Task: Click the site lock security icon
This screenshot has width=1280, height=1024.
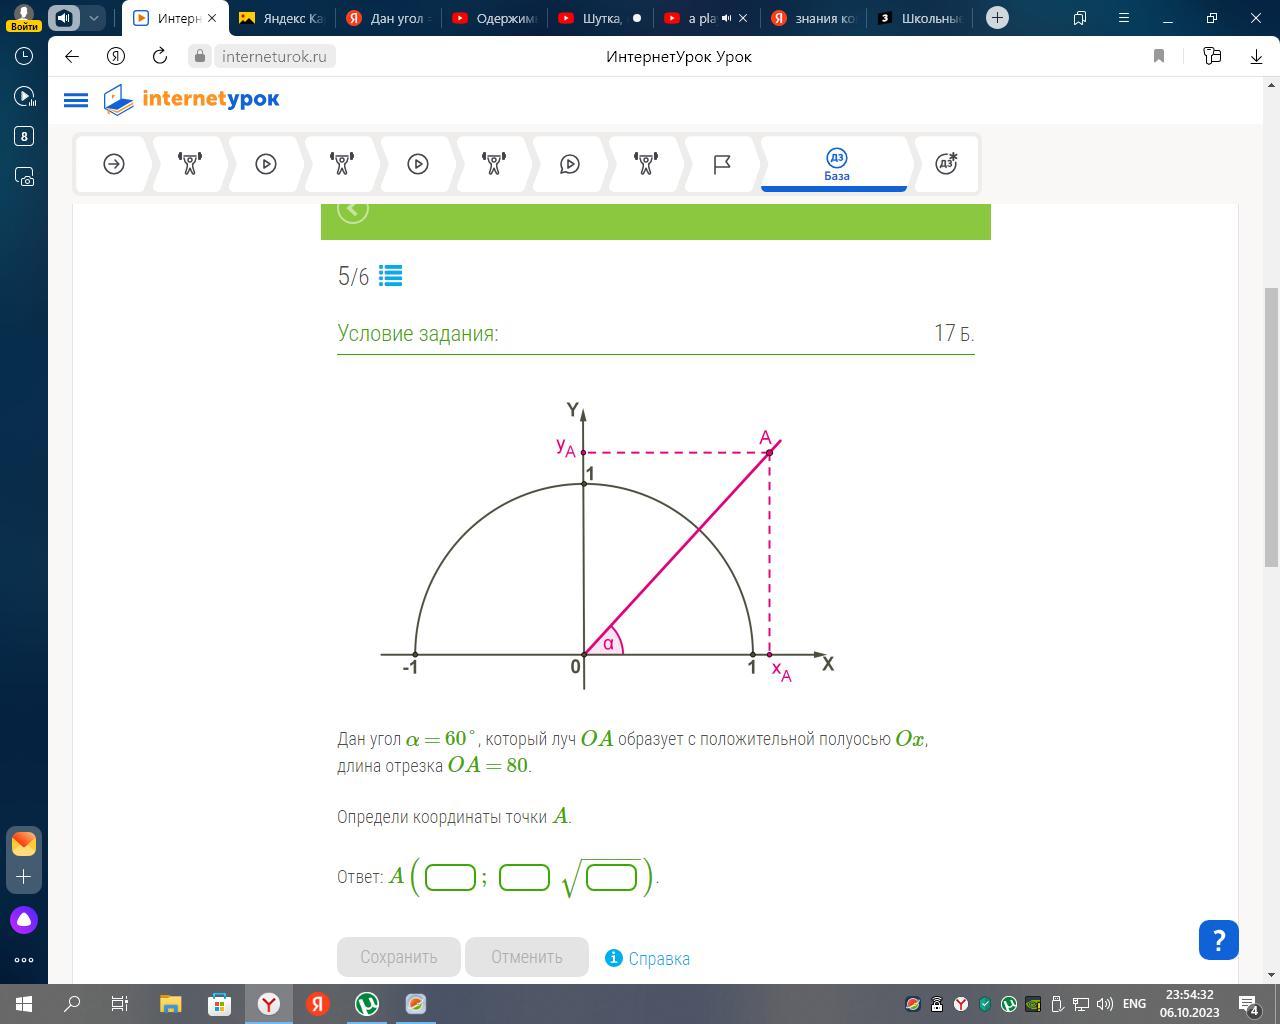Action: pyautogui.click(x=200, y=56)
